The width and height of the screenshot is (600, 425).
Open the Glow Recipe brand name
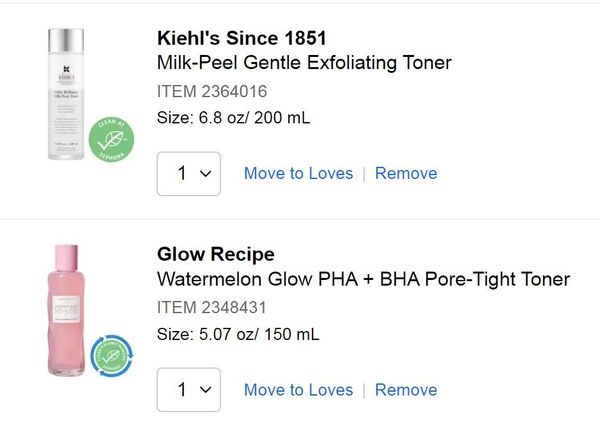click(216, 254)
